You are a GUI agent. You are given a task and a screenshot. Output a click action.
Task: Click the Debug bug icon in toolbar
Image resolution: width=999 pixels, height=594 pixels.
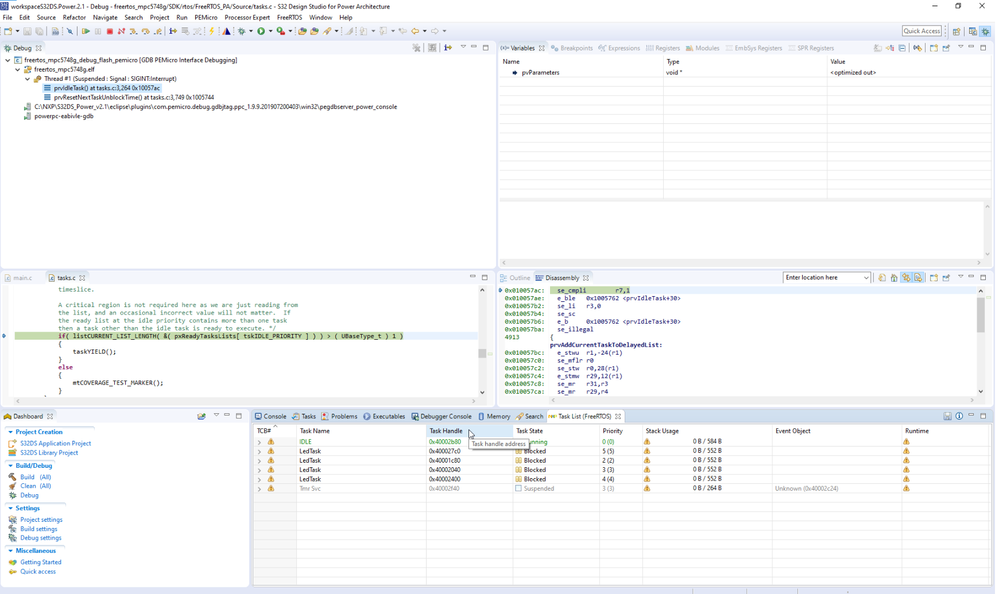click(242, 31)
